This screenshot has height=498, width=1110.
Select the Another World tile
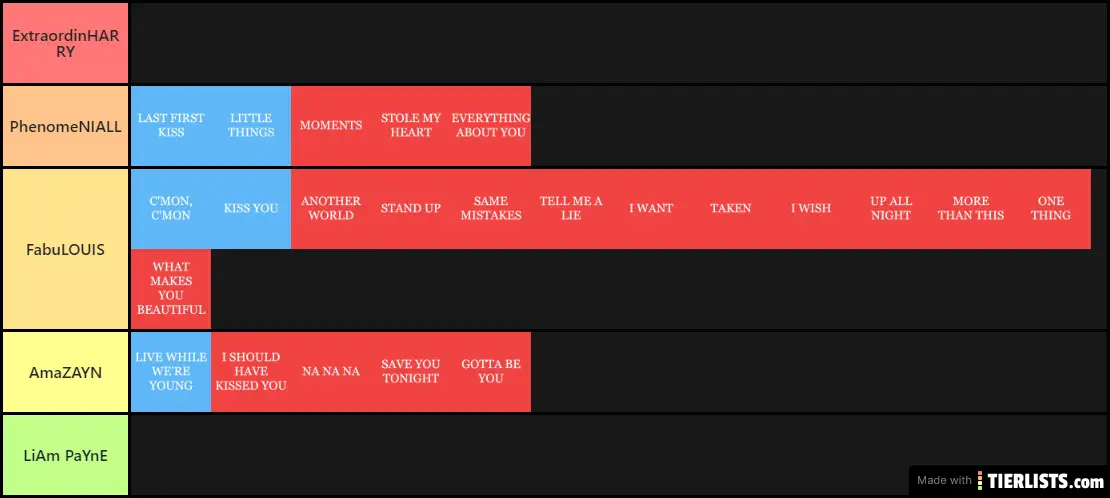click(x=331, y=208)
